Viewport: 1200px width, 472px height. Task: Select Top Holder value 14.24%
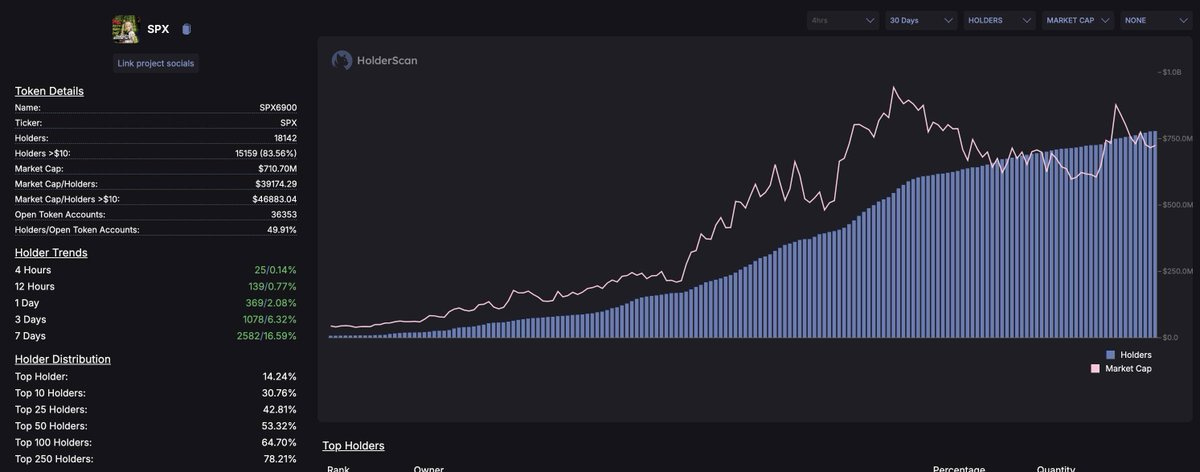pyautogui.click(x=279, y=377)
